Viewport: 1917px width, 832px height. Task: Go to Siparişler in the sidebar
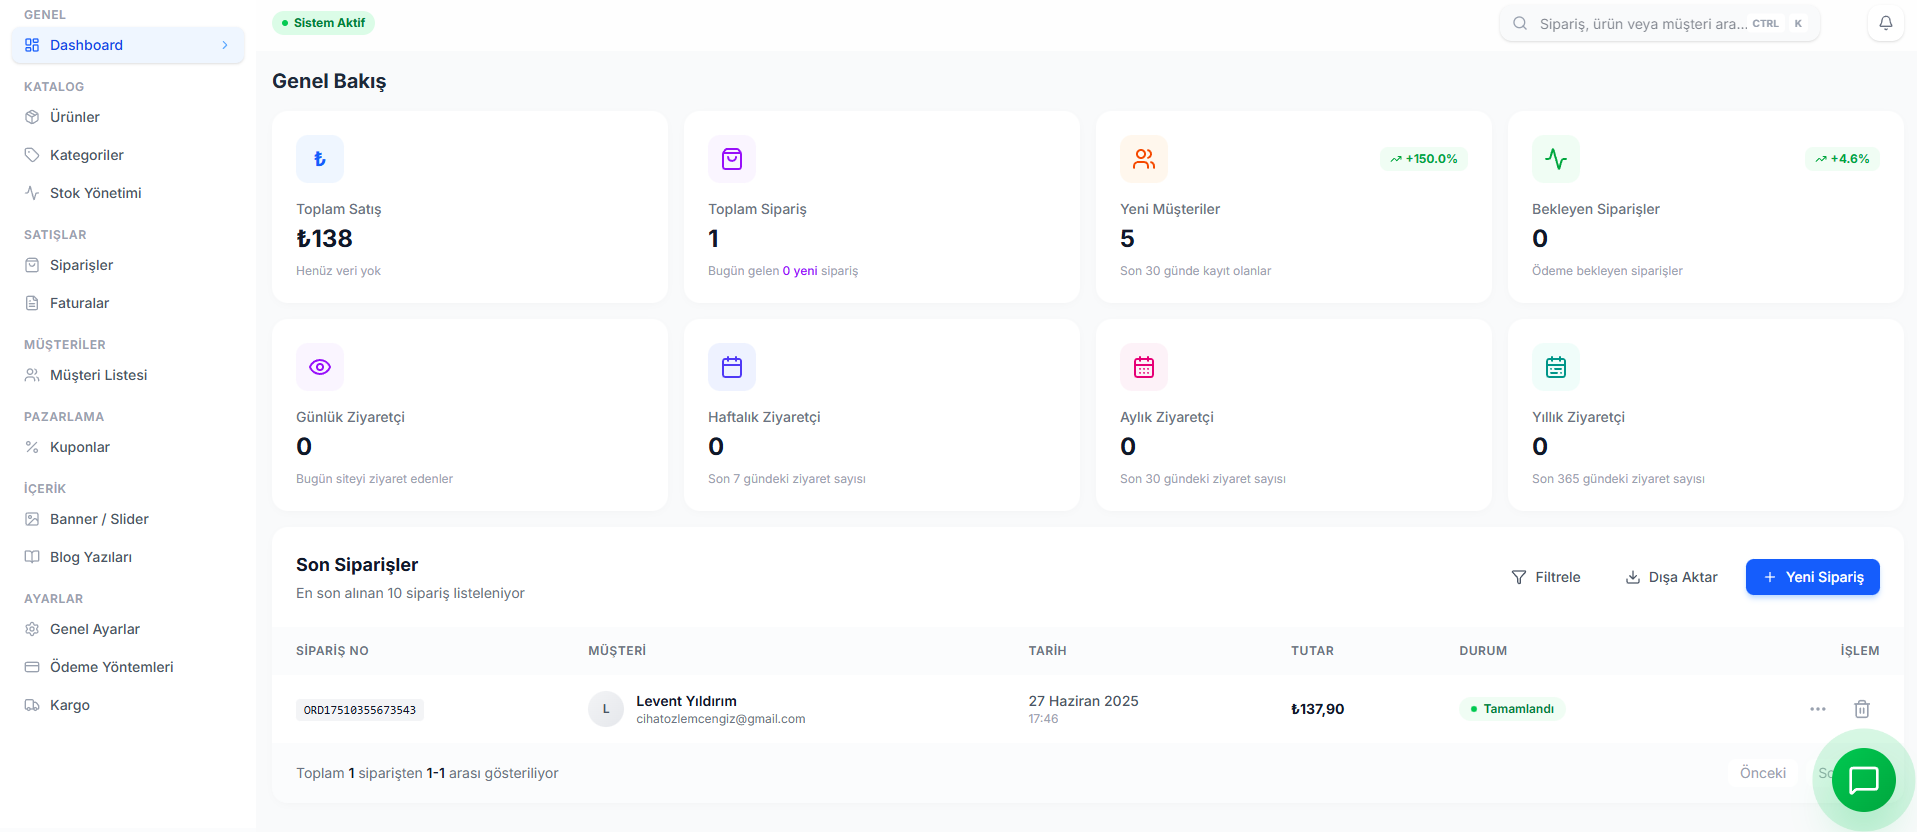tap(81, 265)
